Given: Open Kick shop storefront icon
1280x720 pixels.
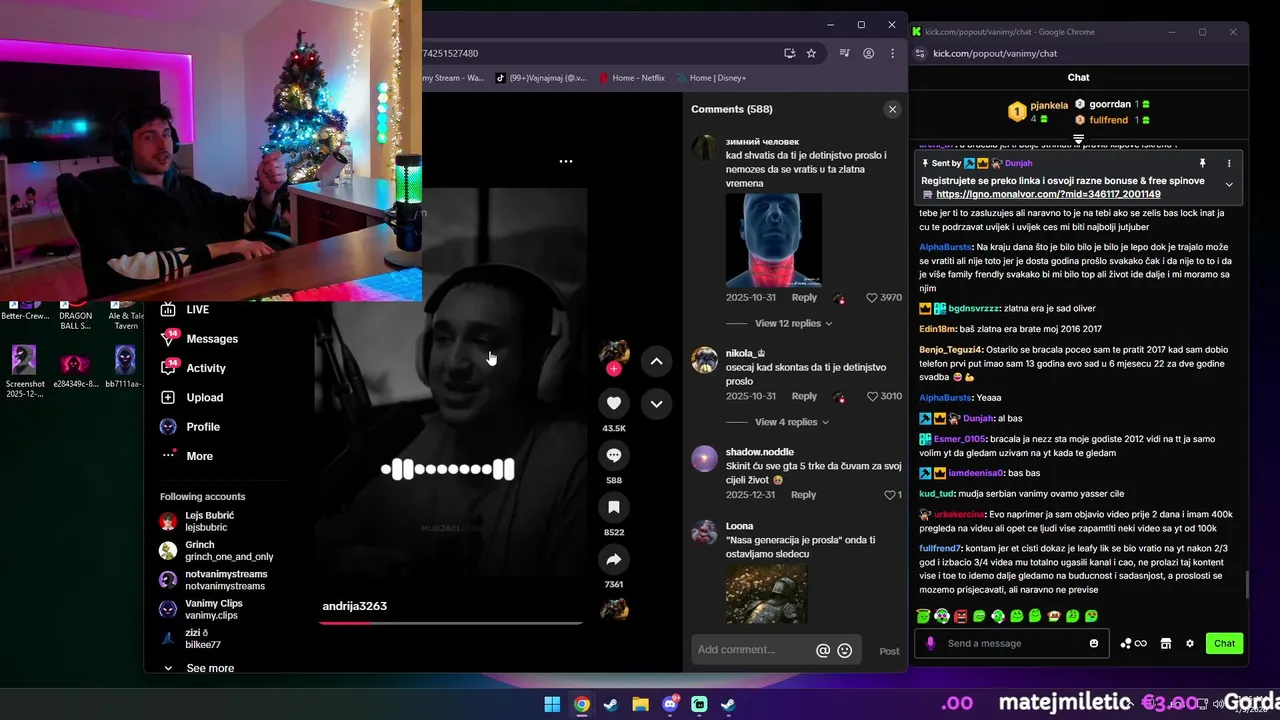Looking at the screenshot, I should [1165, 643].
